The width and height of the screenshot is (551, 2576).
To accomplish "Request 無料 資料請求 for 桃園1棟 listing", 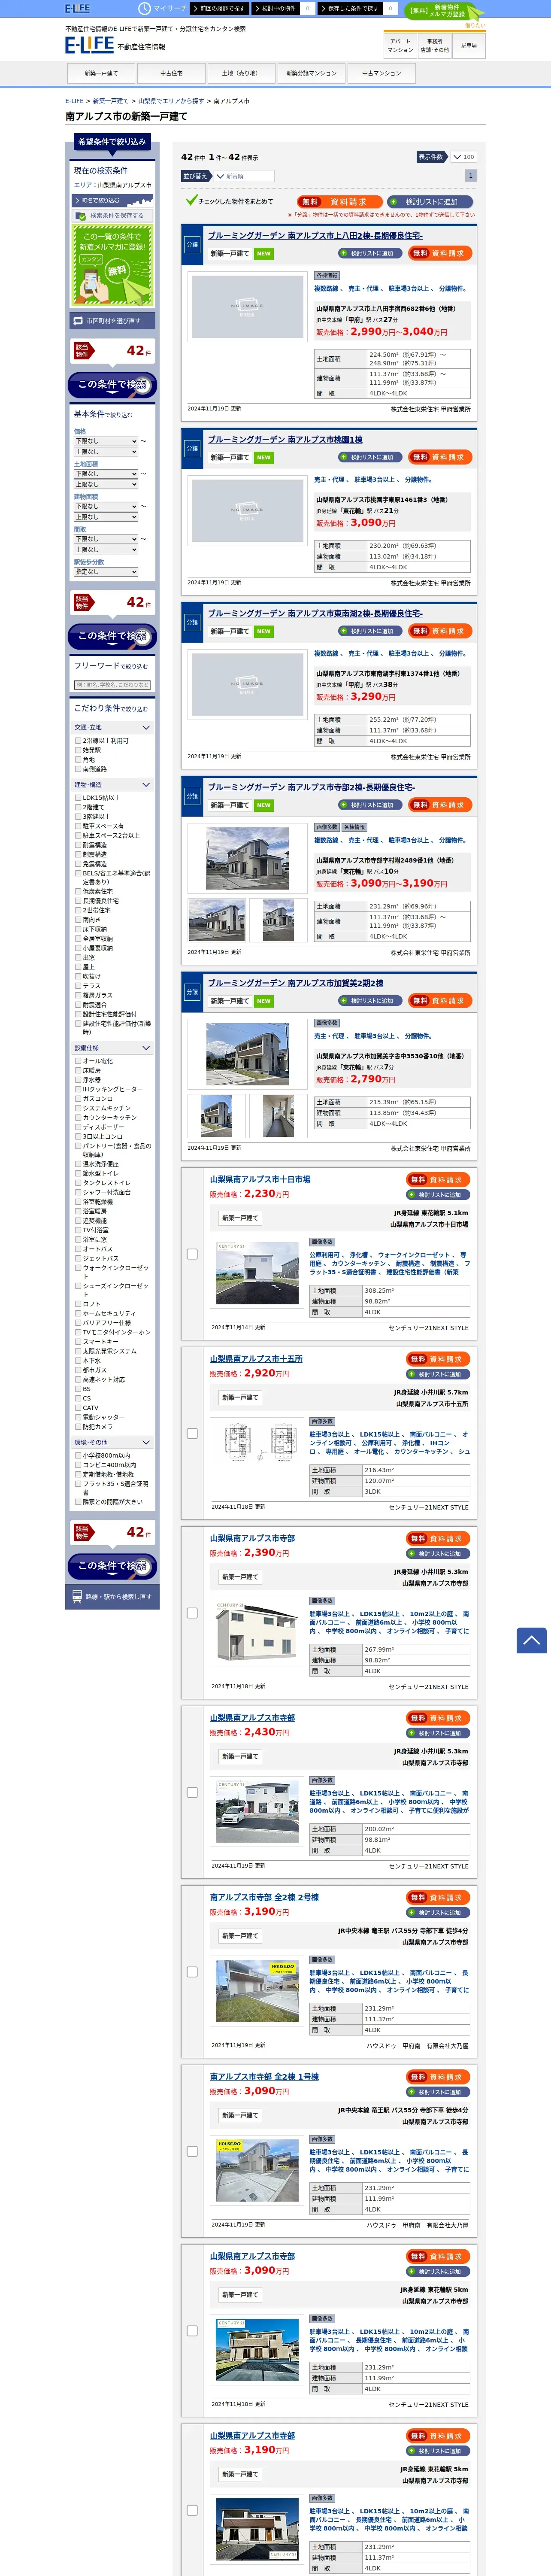I will pos(440,457).
